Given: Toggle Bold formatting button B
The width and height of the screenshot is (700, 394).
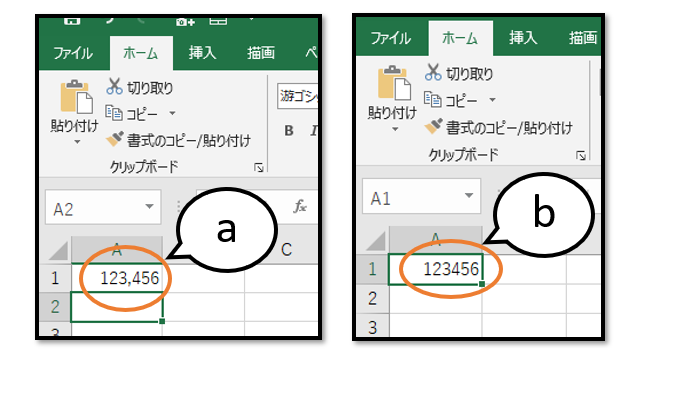Looking at the screenshot, I should 289,131.
